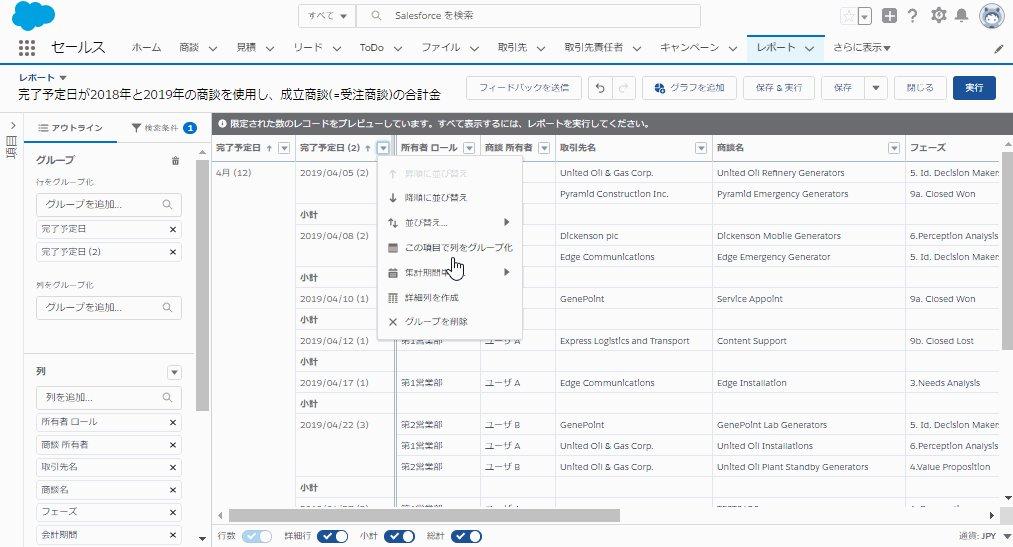Toggle the 行数 switch

tap(256, 536)
